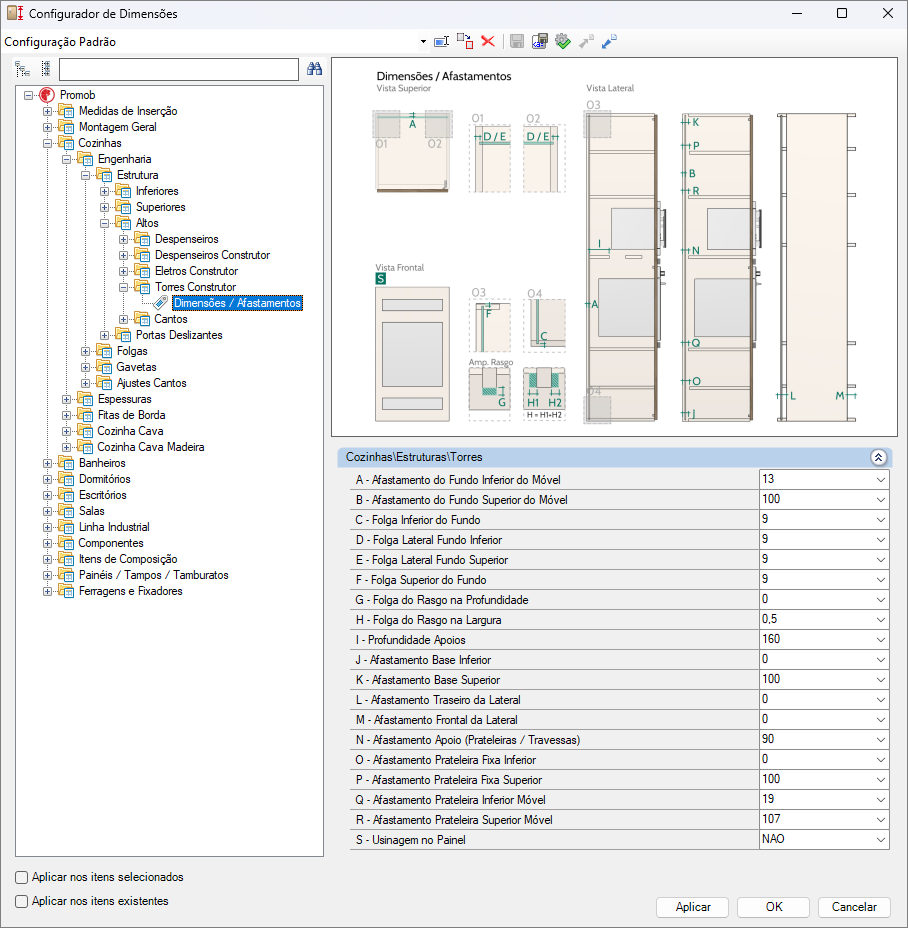
Task: Click the Salas folder icon
Action: pos(66,511)
